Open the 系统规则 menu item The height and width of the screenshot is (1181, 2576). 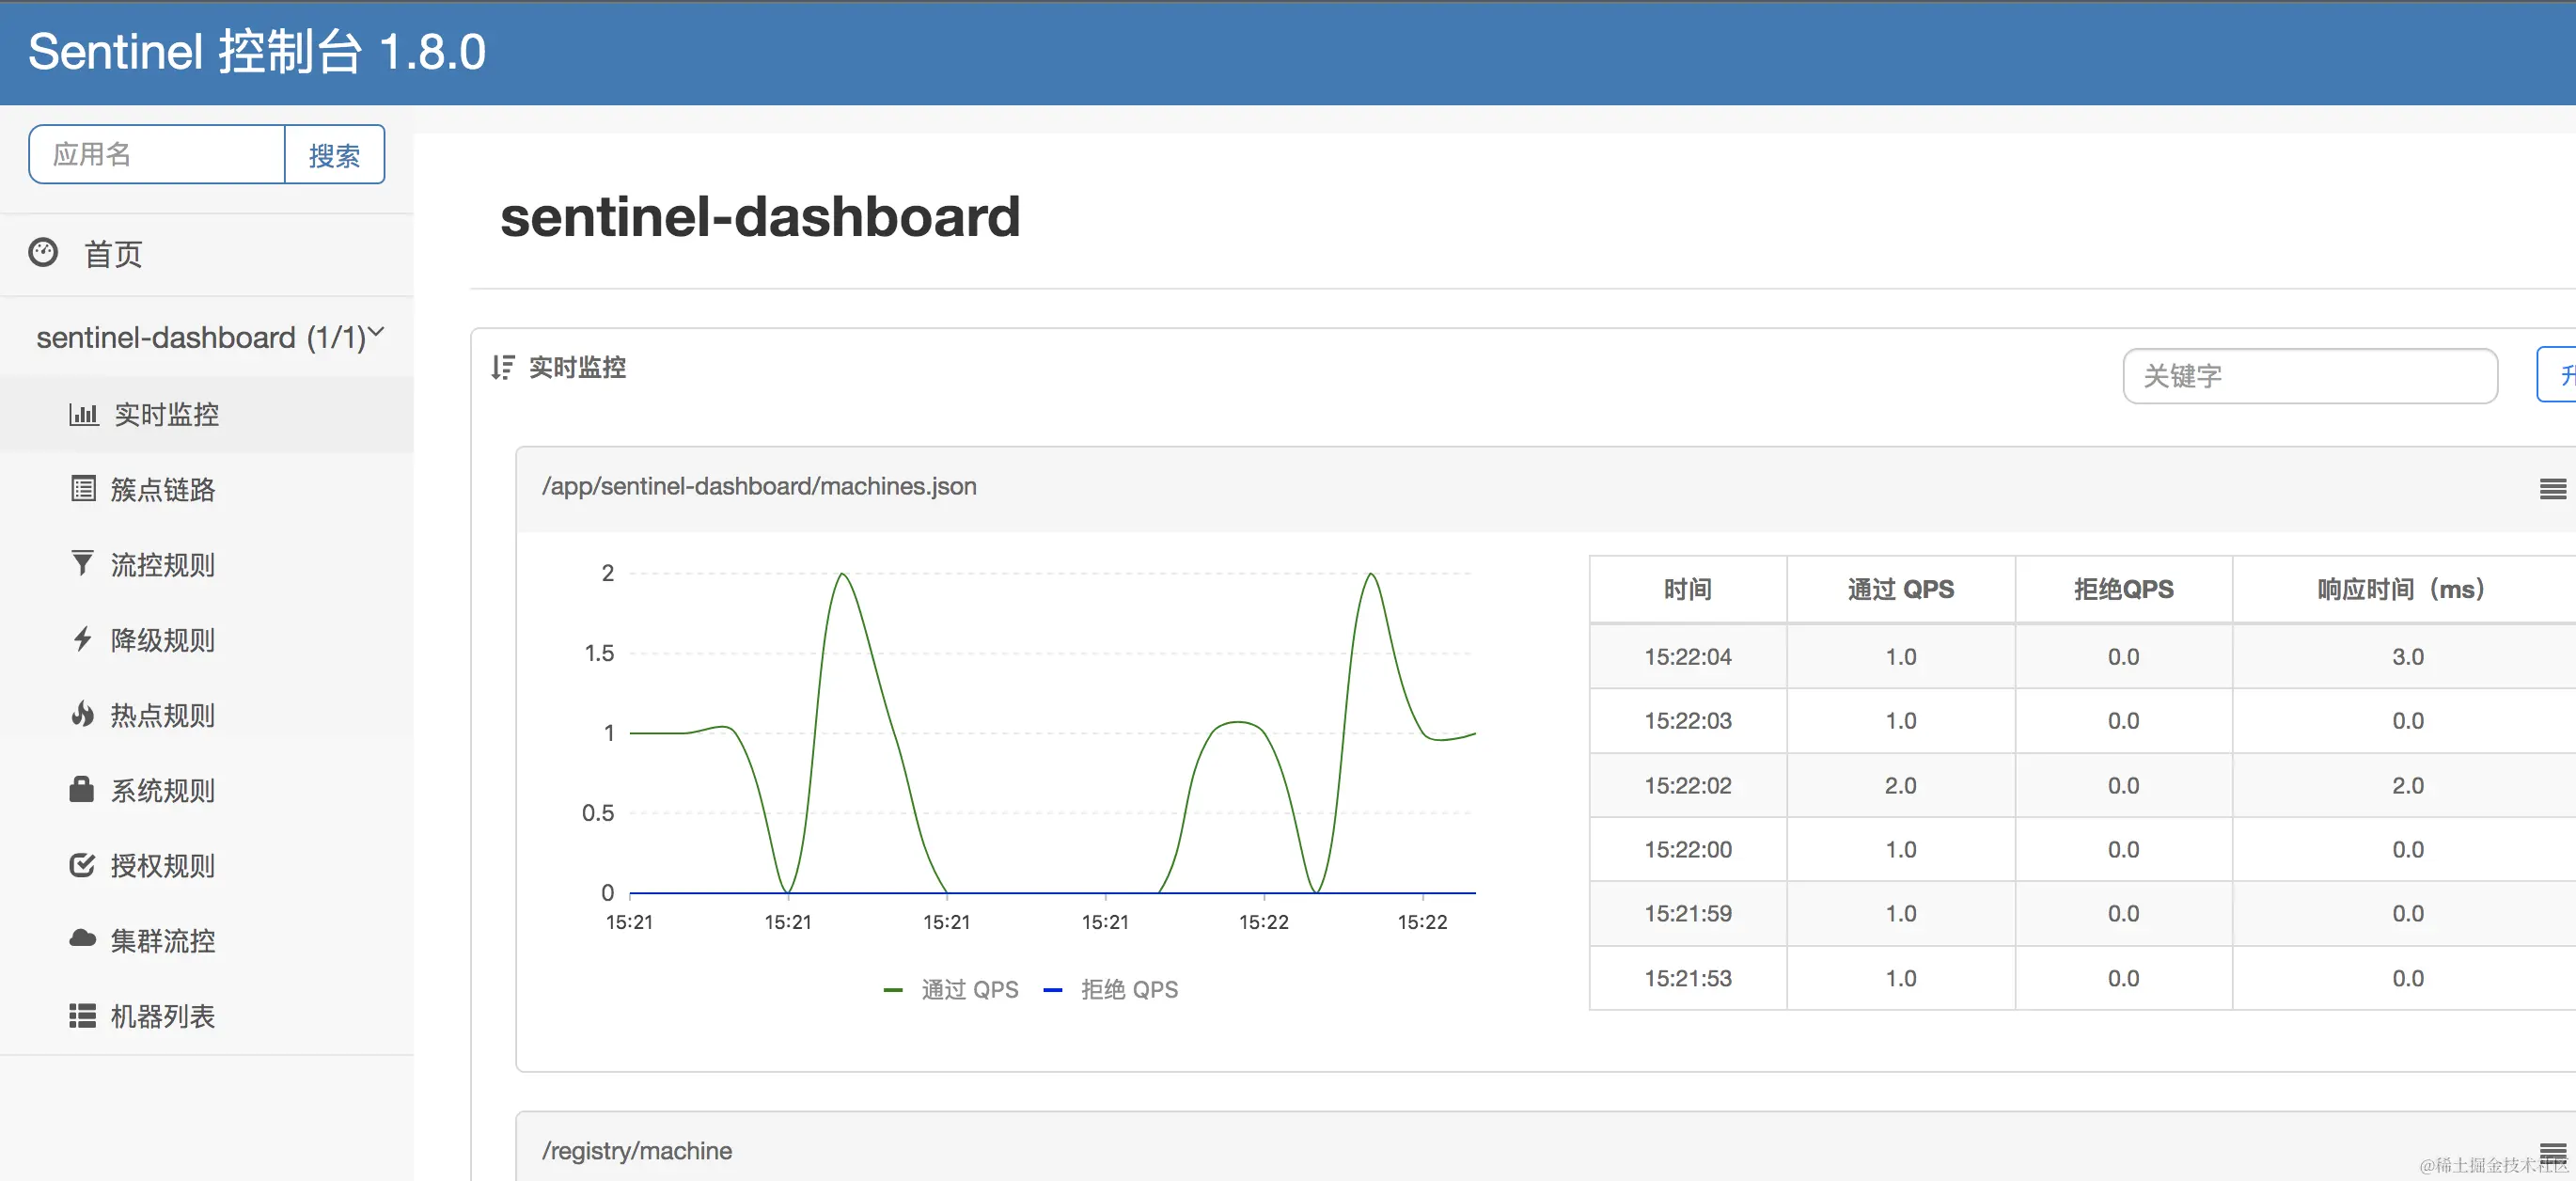tap(163, 790)
